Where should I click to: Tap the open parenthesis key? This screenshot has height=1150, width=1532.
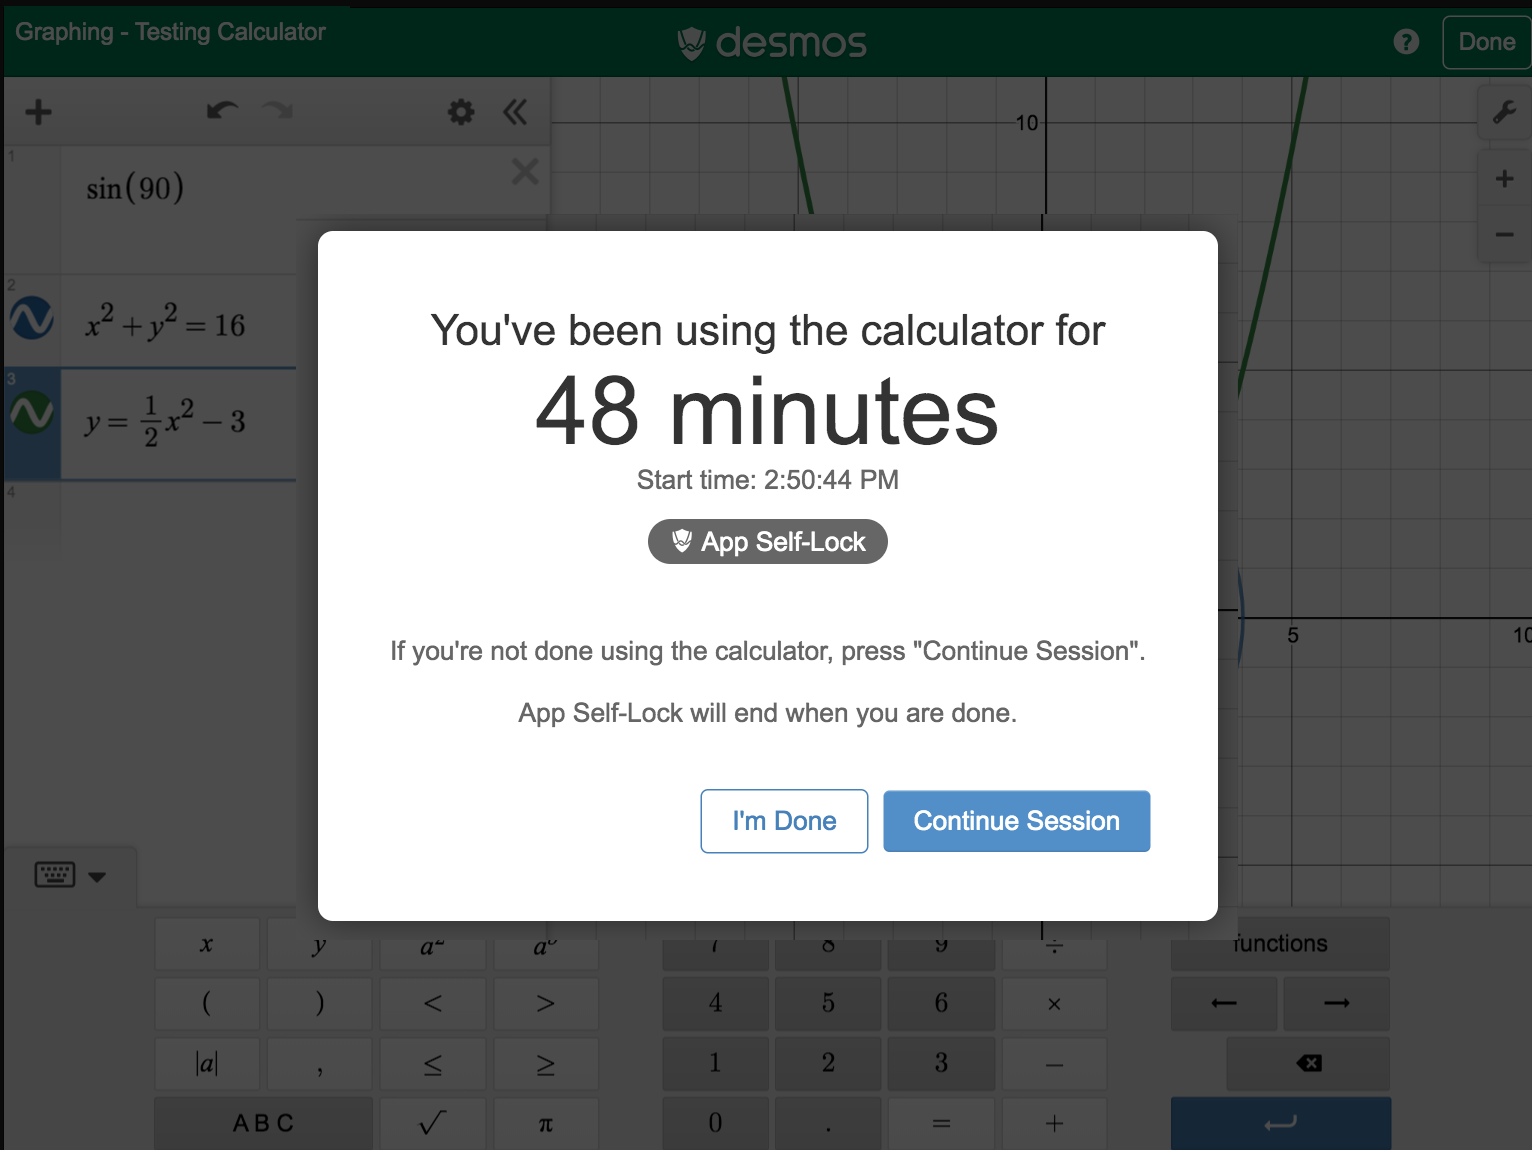pos(206,1003)
